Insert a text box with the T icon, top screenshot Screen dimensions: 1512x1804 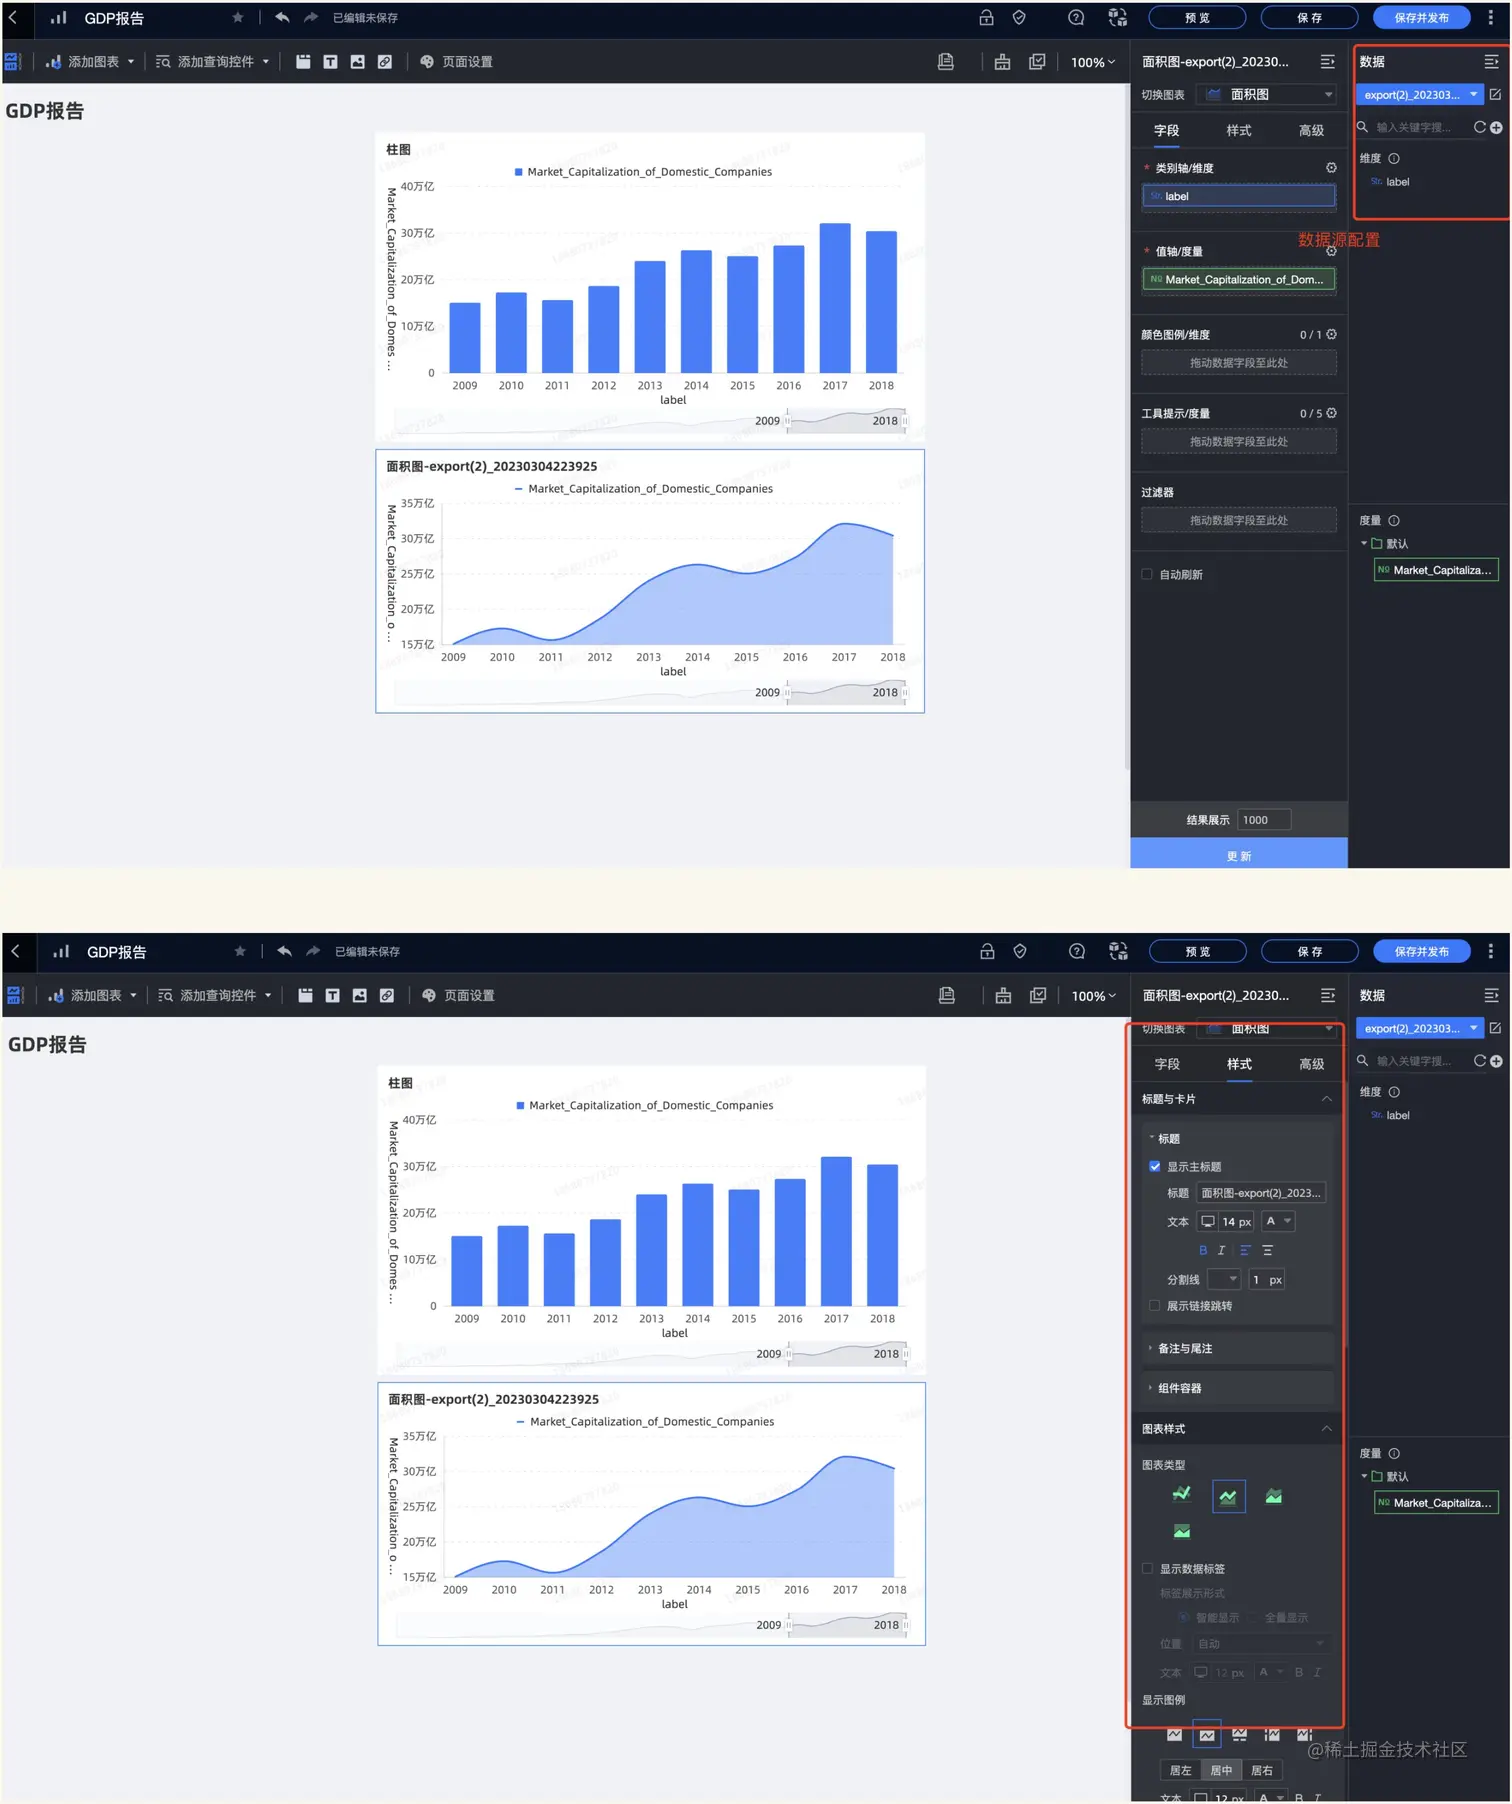[x=330, y=62]
